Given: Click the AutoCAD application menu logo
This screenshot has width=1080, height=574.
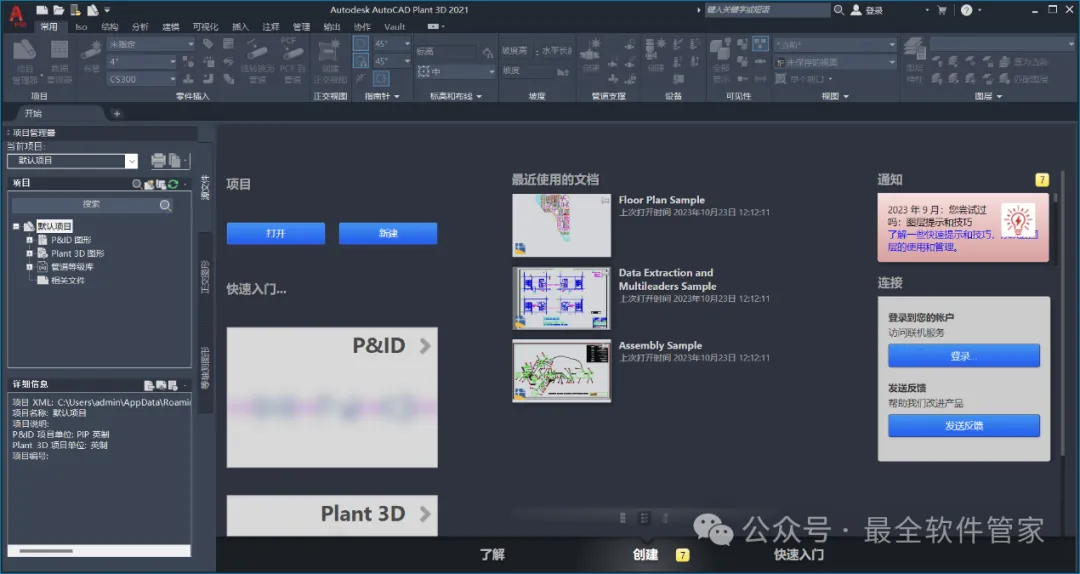Looking at the screenshot, I should pos(17,15).
